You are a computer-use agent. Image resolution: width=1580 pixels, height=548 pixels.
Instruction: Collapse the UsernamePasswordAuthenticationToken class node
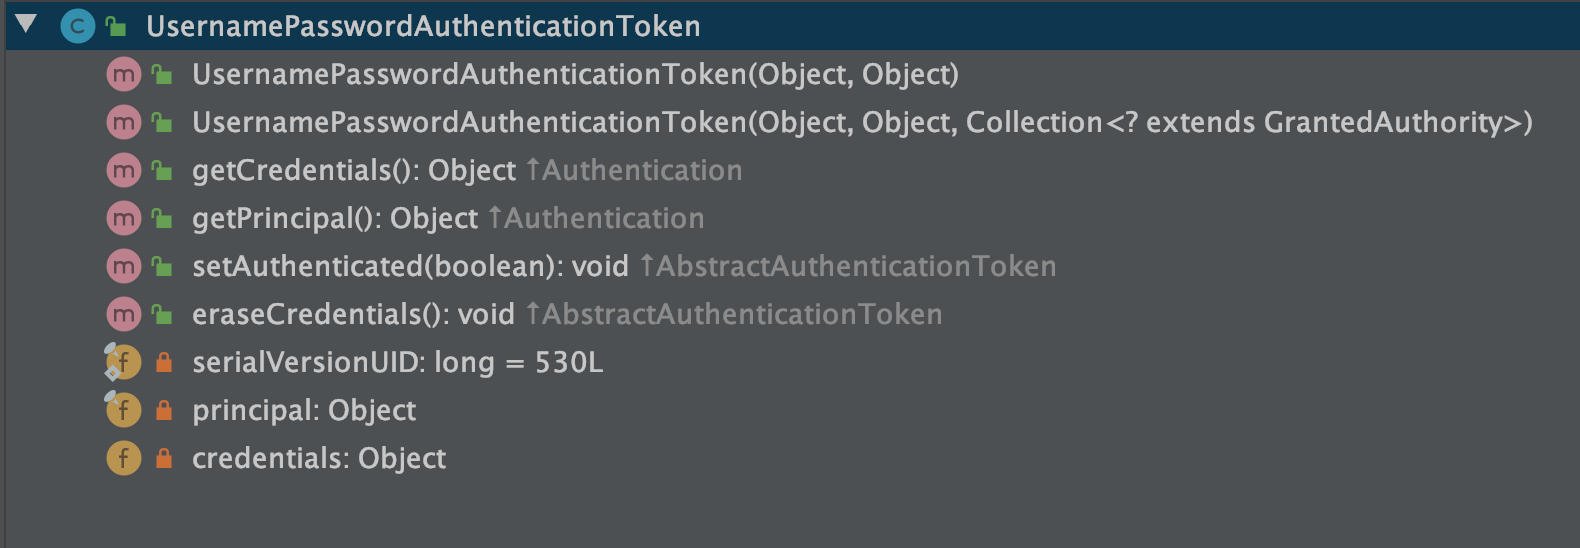point(26,24)
